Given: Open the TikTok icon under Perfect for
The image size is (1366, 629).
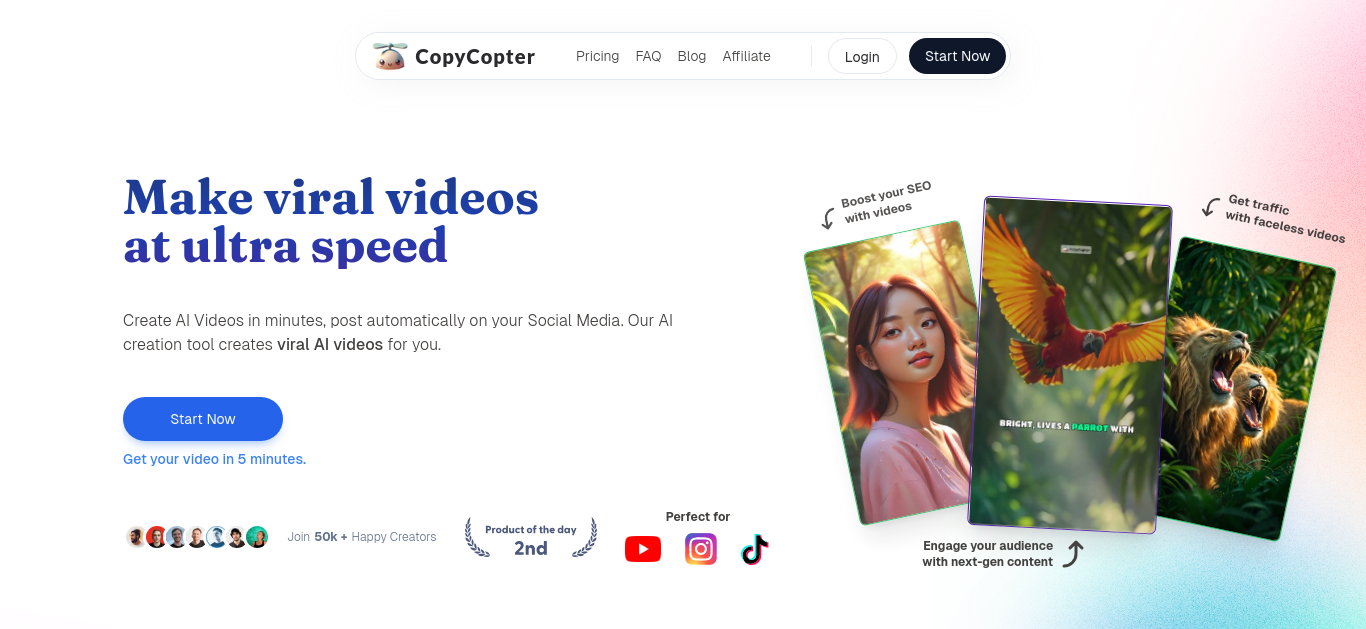Looking at the screenshot, I should [755, 549].
